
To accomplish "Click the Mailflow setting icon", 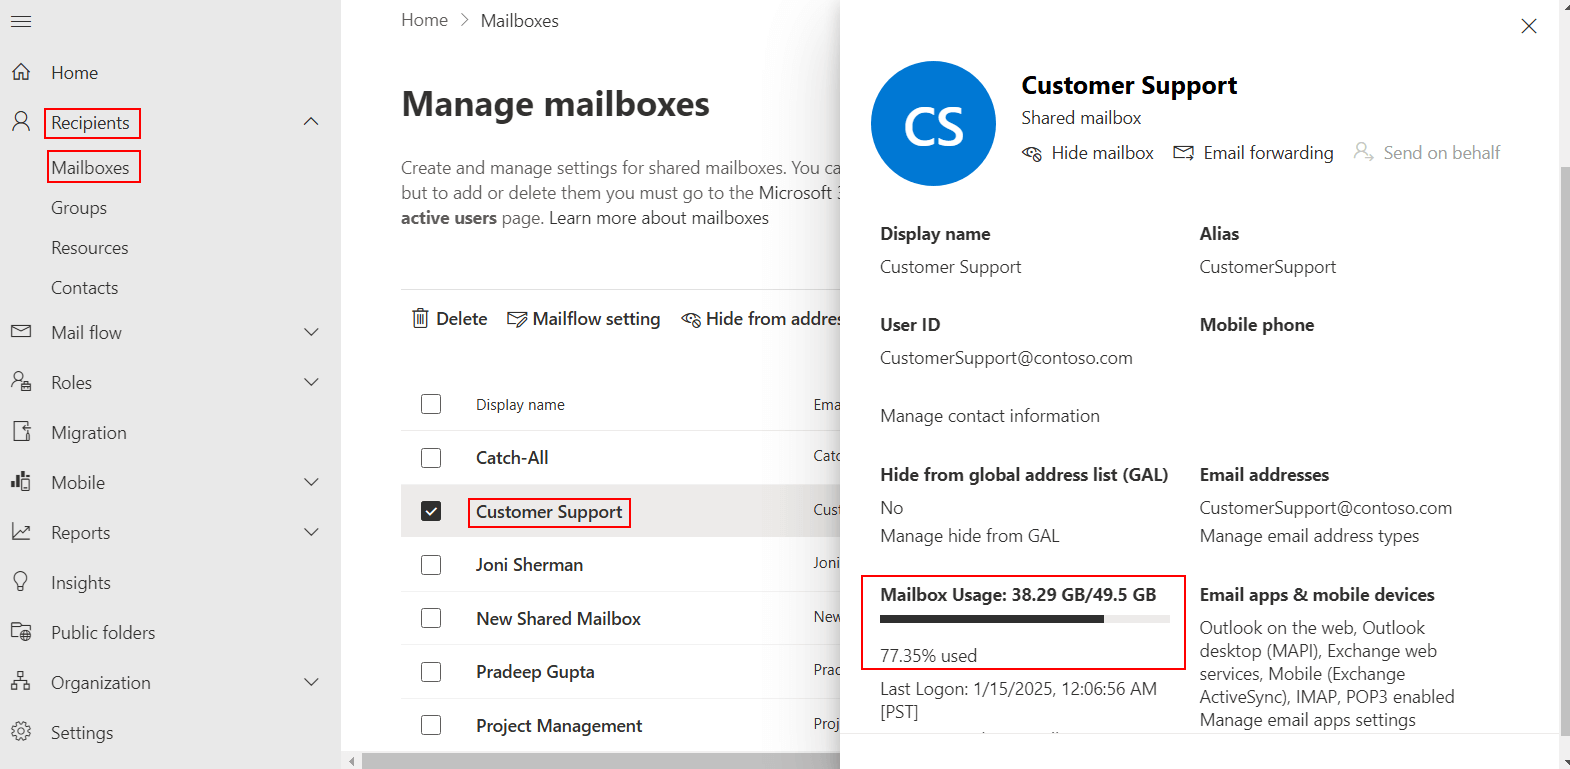I will [517, 319].
